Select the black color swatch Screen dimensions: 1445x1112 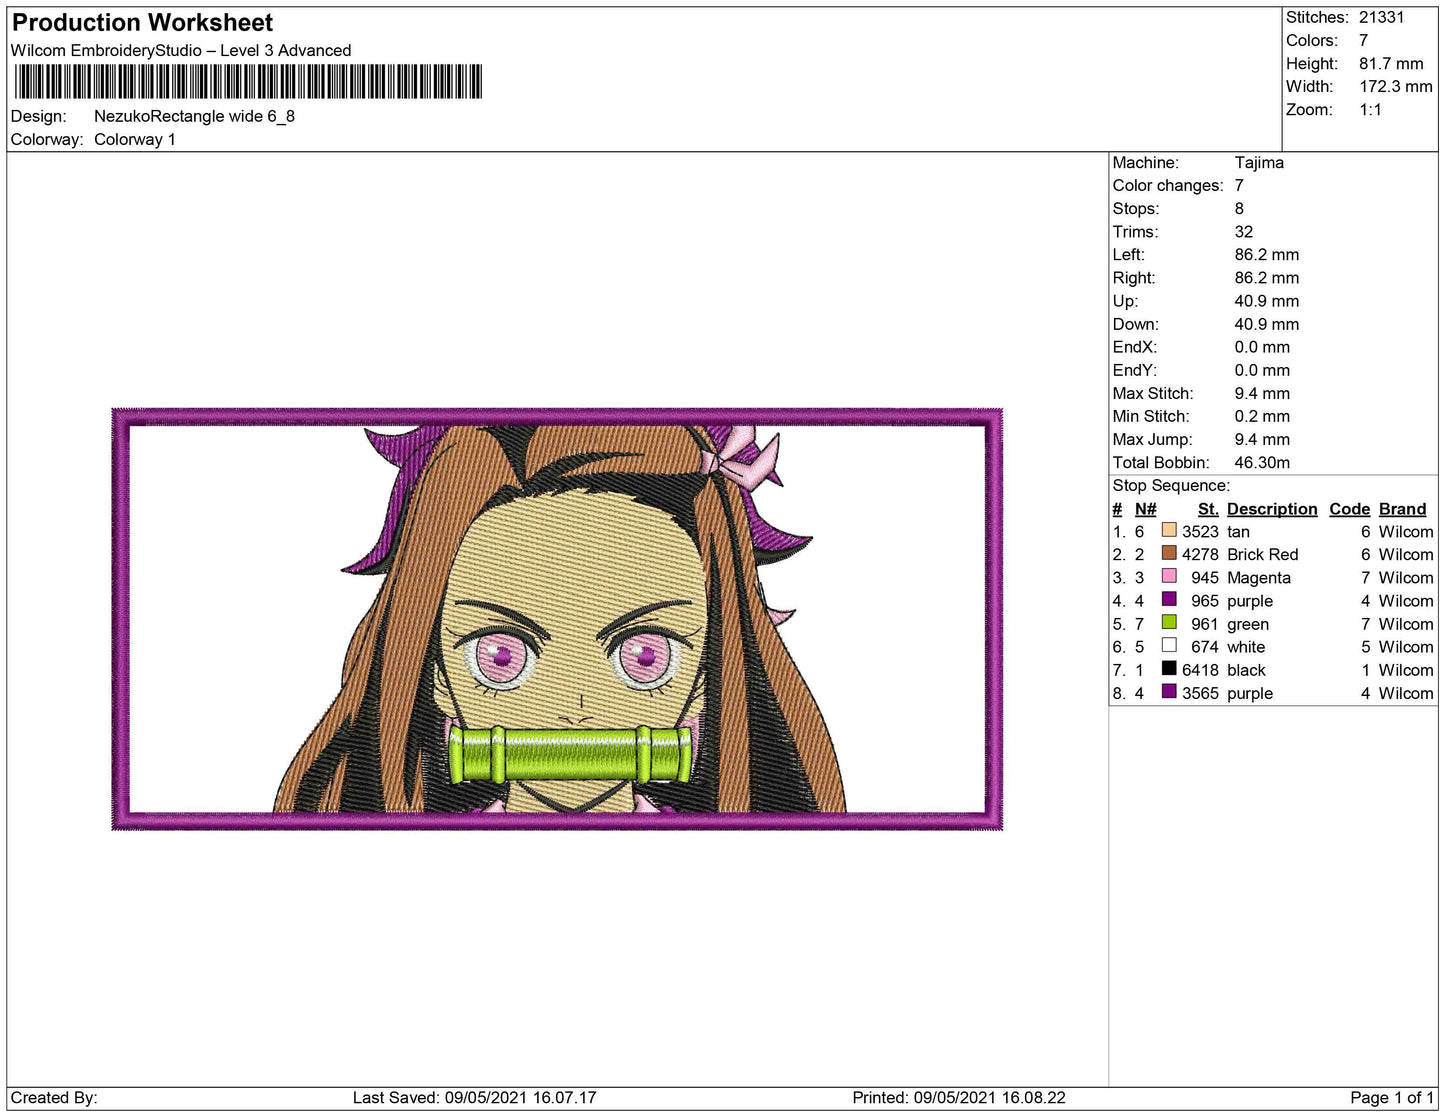click(1169, 668)
